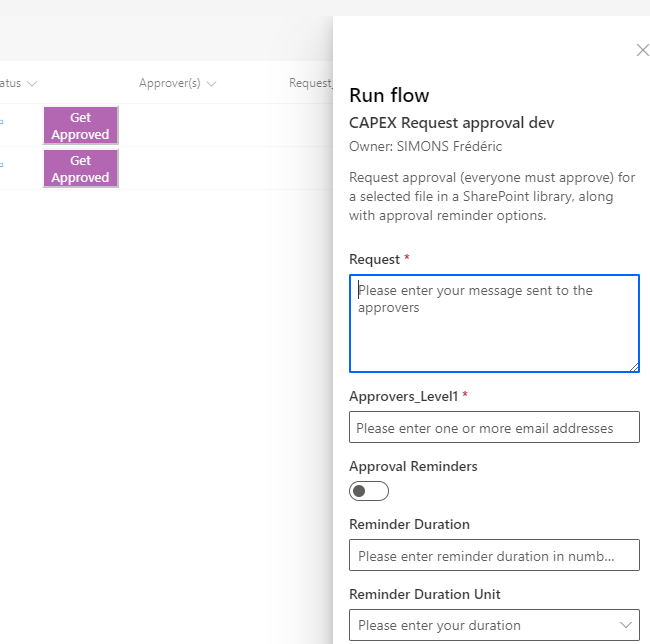Open the Status column dropdown chevron

coord(32,84)
